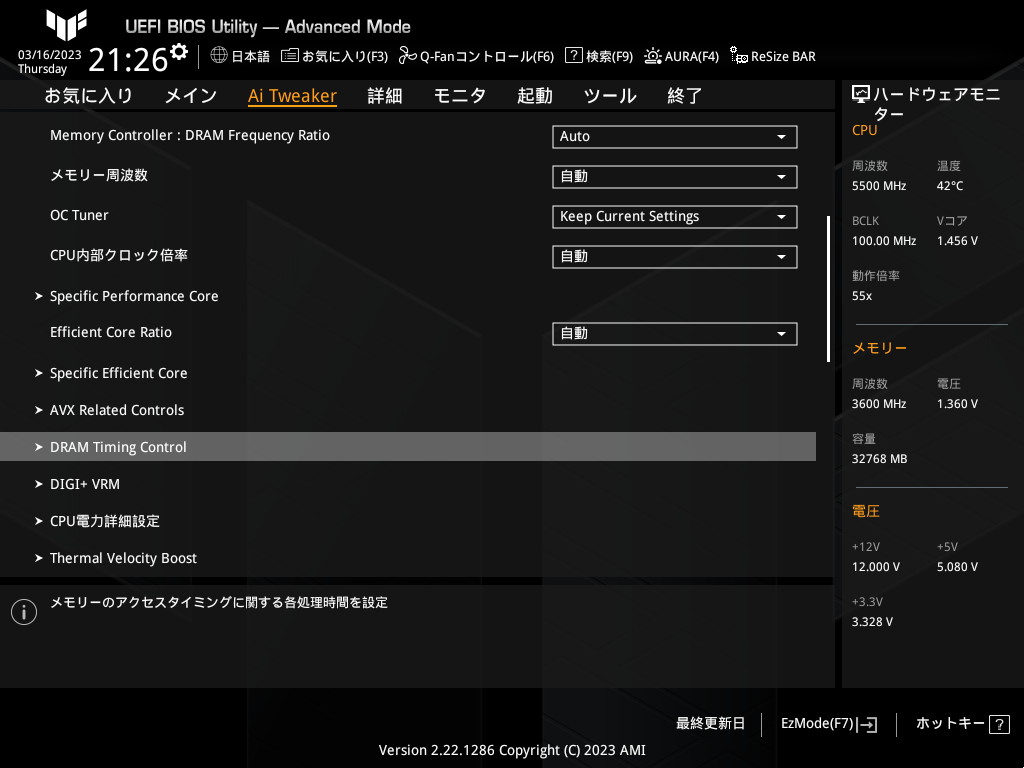Click the 03/16/2023 date text
This screenshot has height=768, width=1024.
point(50,55)
